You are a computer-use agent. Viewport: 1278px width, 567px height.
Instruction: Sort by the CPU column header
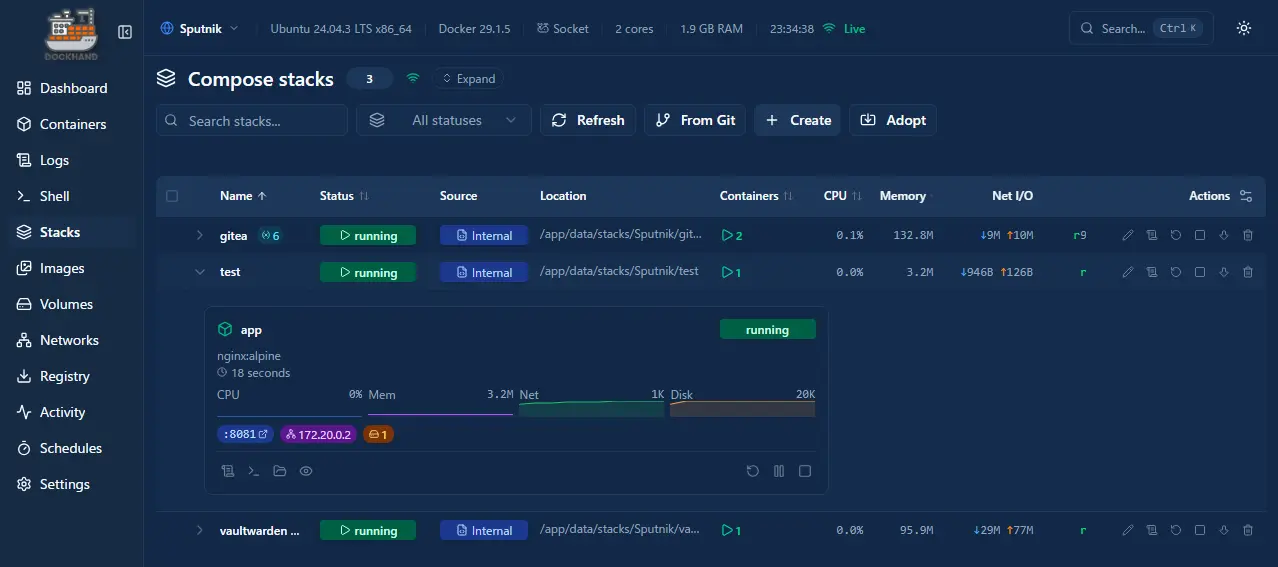(x=842, y=196)
